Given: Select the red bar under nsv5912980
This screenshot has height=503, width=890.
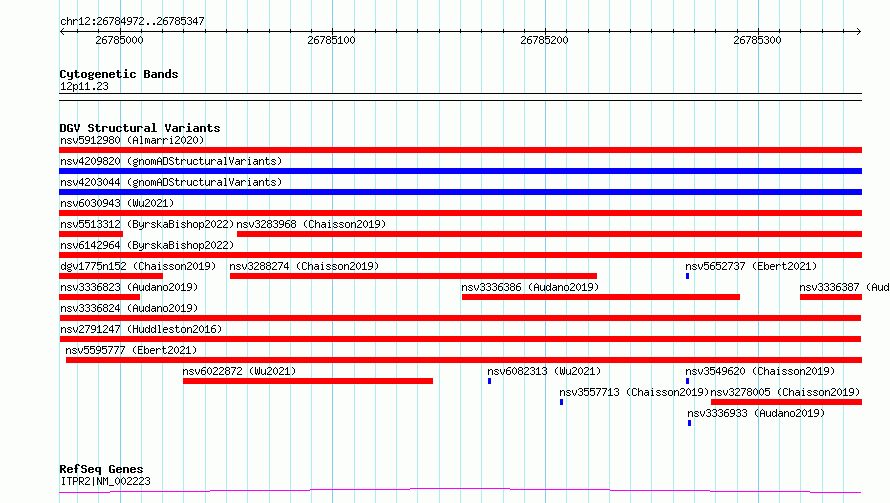Looking at the screenshot, I should tap(460, 150).
